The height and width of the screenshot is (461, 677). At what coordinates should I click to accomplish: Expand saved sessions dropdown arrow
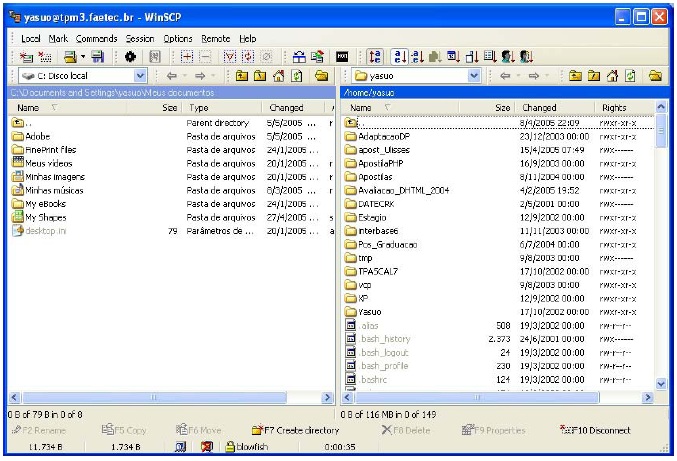pyautogui.click(x=83, y=57)
